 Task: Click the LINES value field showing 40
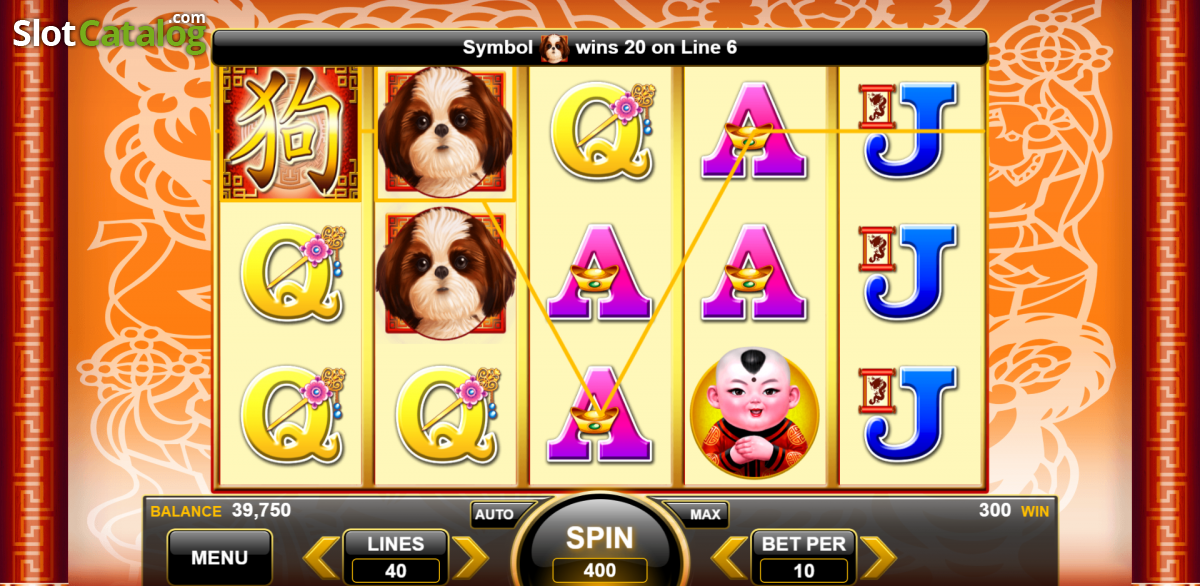coord(396,571)
